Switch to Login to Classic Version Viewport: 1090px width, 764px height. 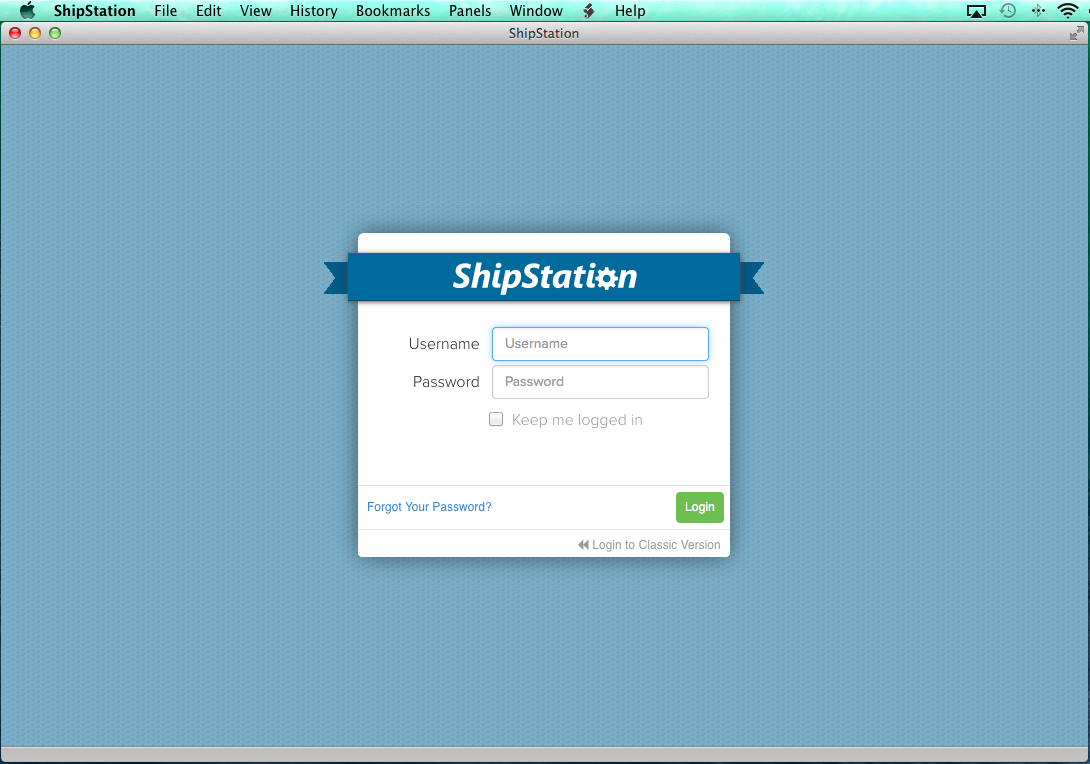[649, 545]
